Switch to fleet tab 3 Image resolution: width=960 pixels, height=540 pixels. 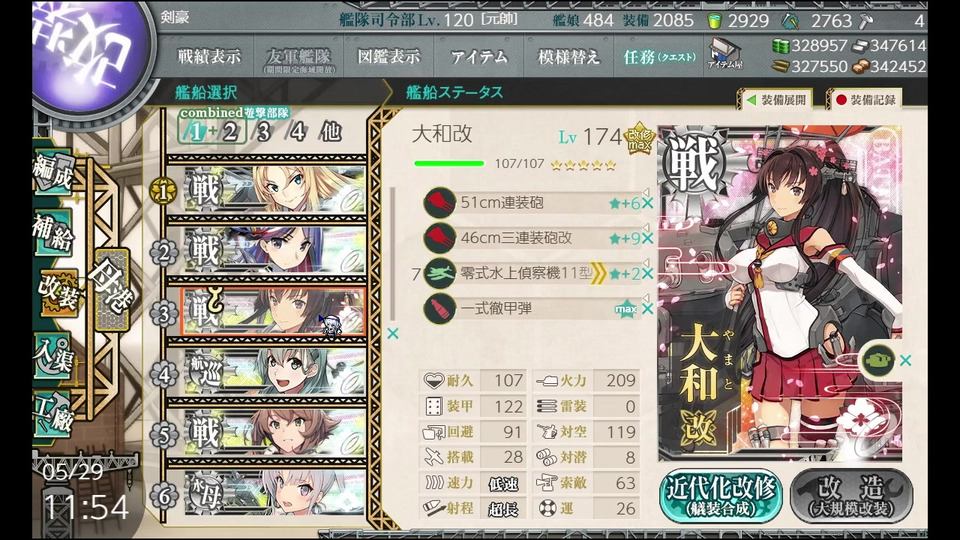click(264, 131)
